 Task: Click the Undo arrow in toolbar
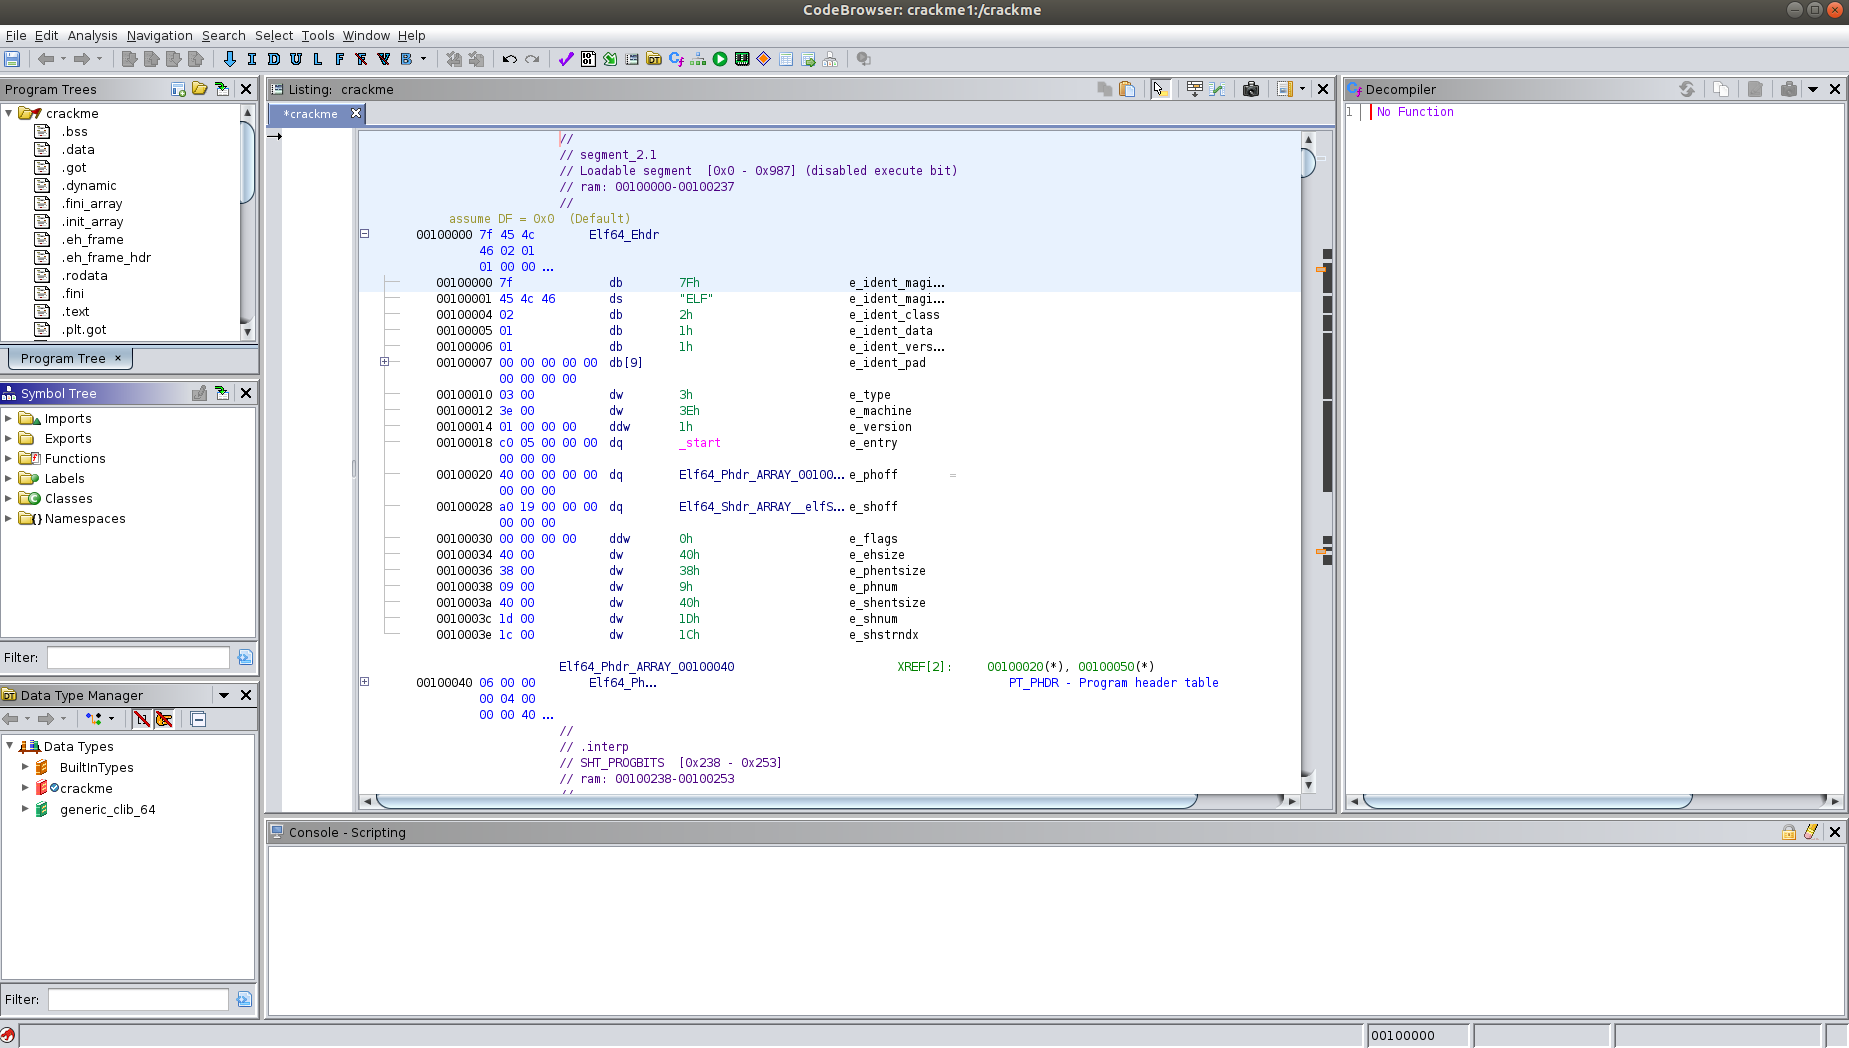click(510, 59)
